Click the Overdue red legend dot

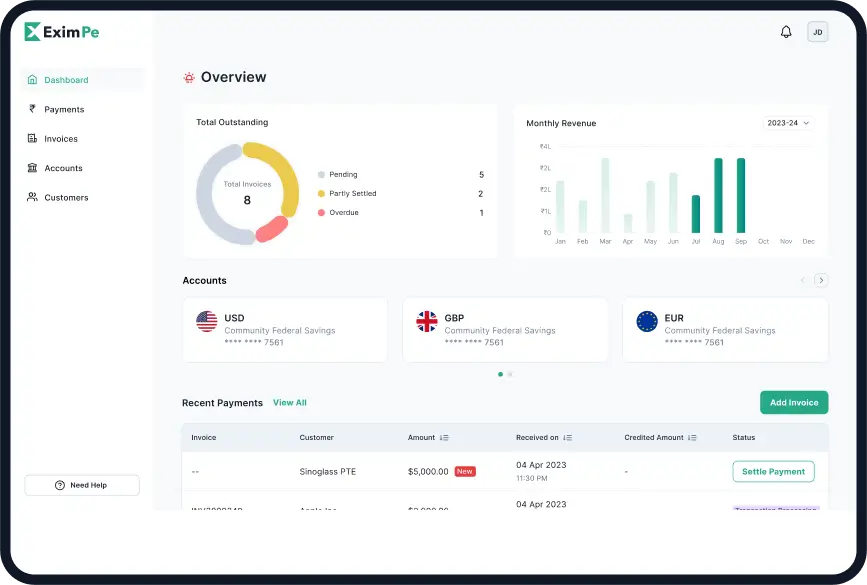point(321,213)
